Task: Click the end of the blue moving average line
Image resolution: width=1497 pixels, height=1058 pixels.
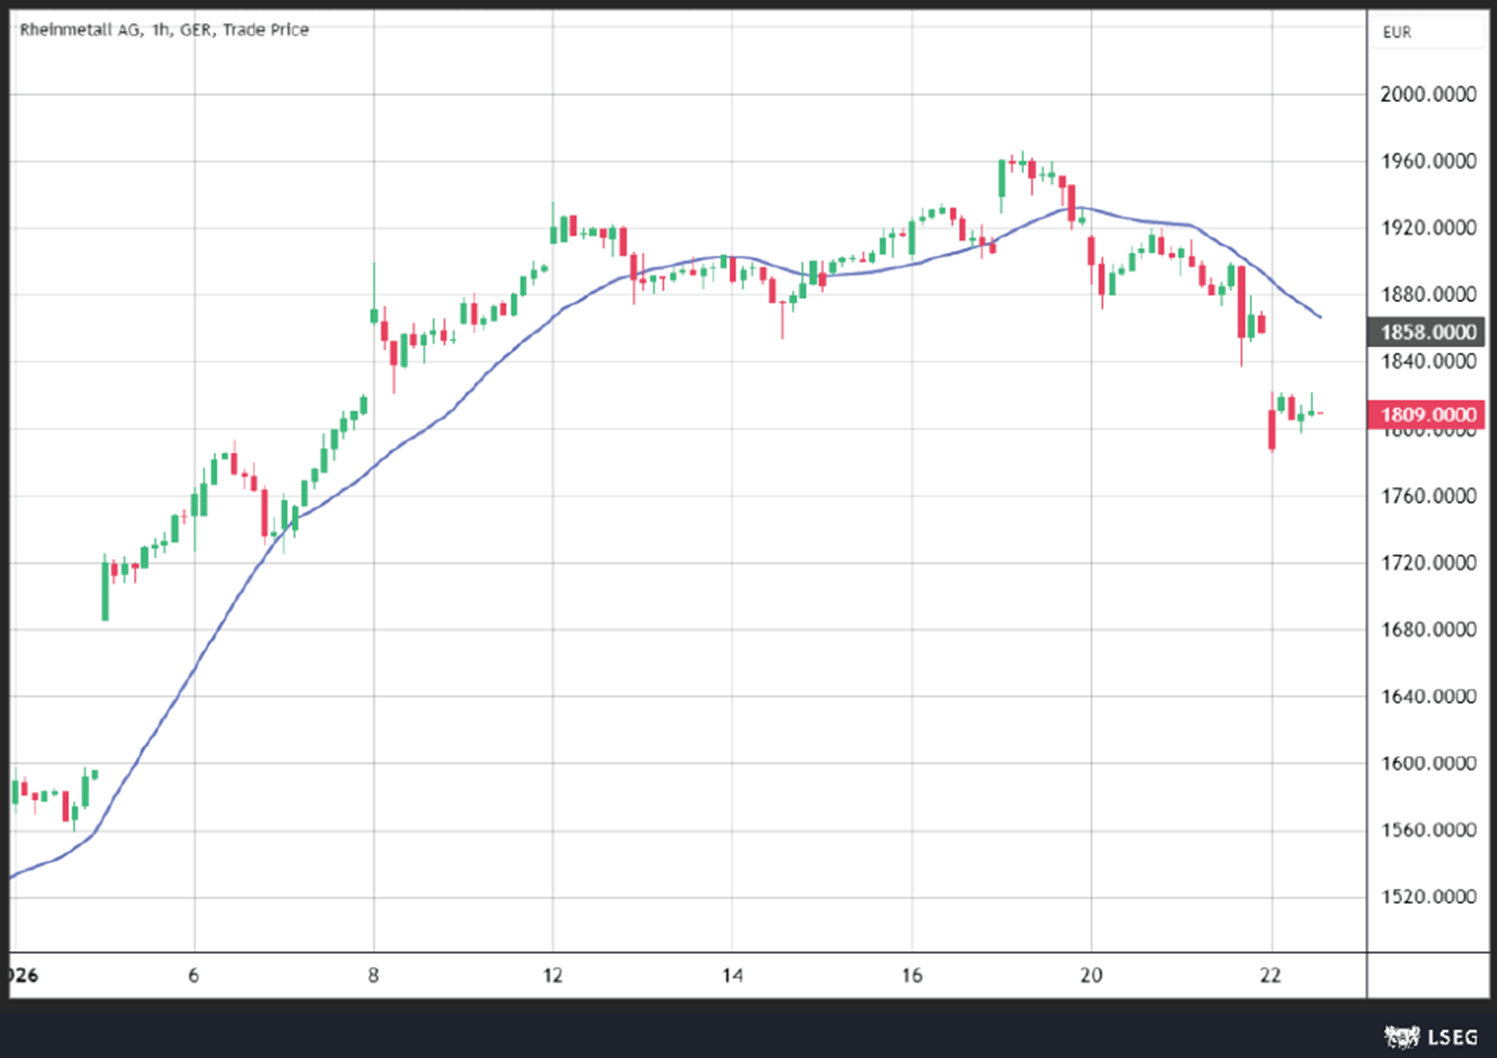Action: (x=1321, y=317)
